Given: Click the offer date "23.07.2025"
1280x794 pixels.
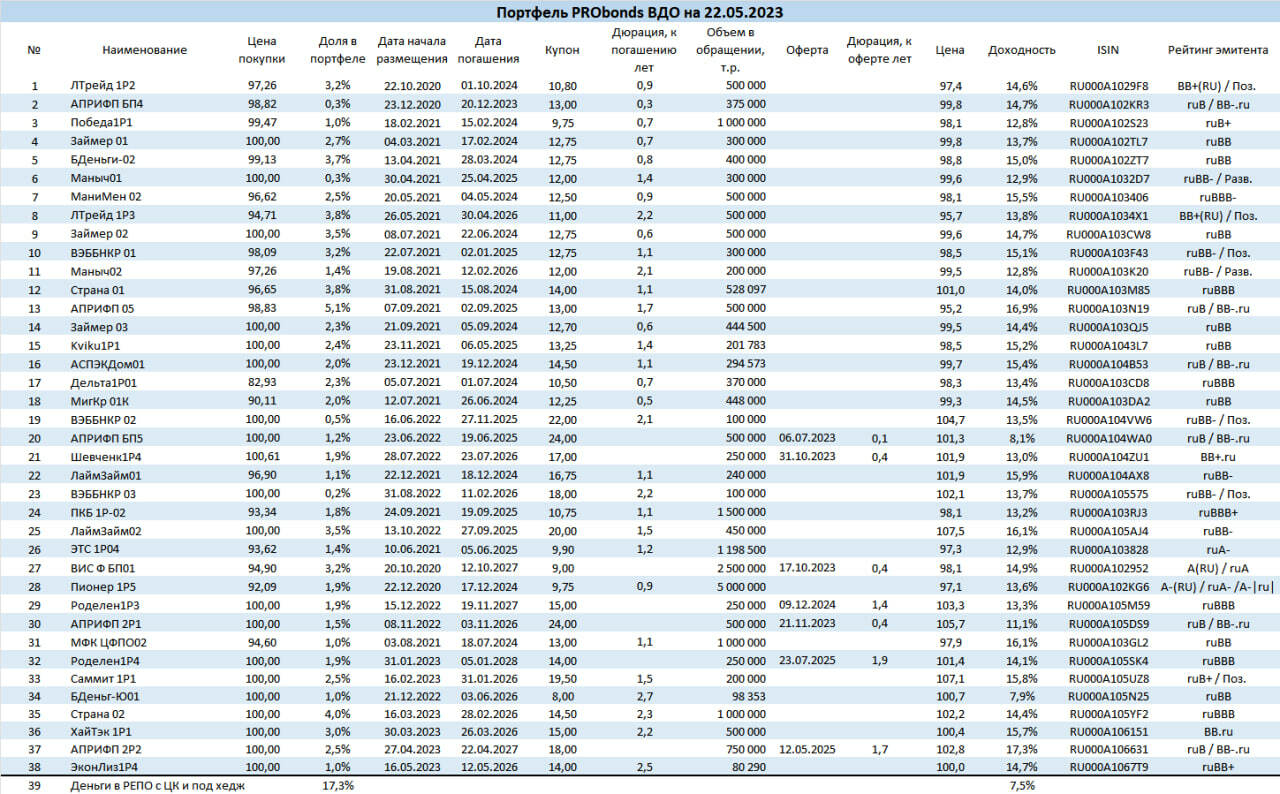Looking at the screenshot, I should pyautogui.click(x=807, y=660).
